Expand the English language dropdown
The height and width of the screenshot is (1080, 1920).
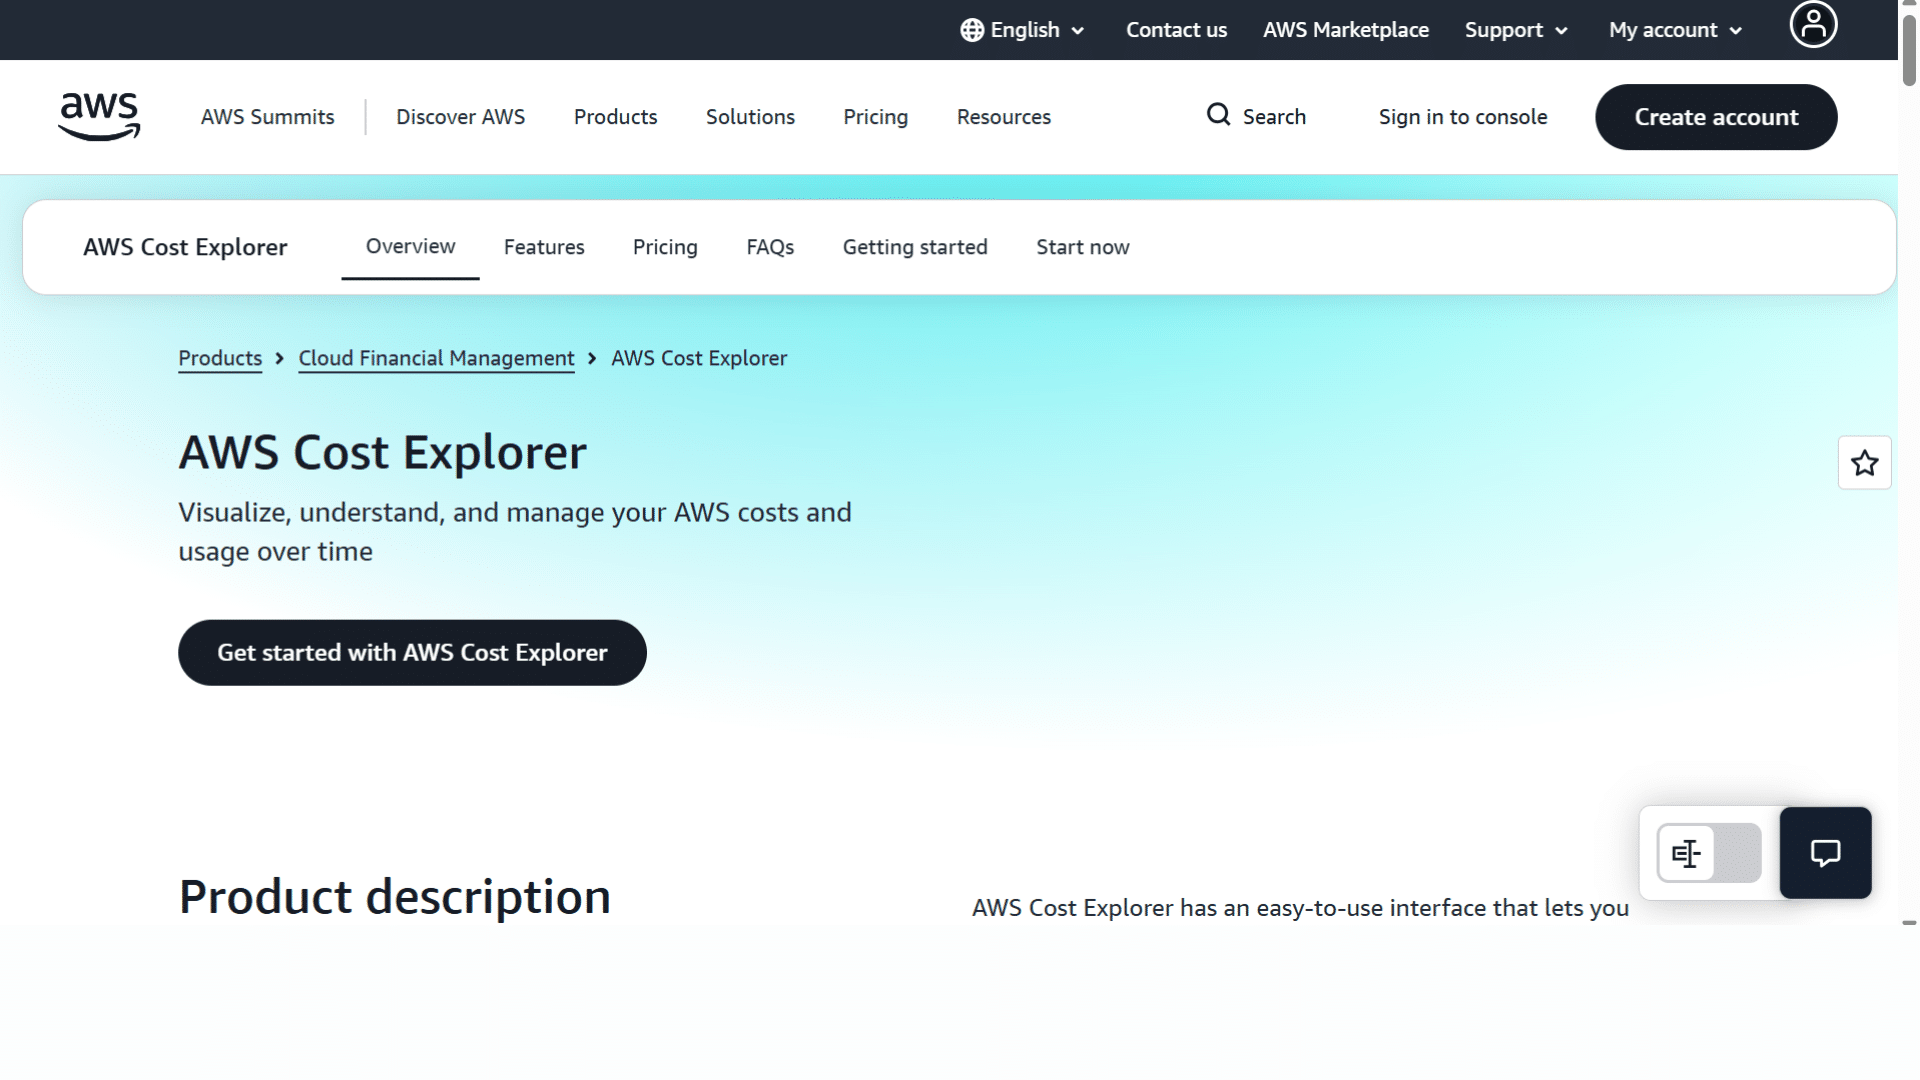pyautogui.click(x=1023, y=30)
